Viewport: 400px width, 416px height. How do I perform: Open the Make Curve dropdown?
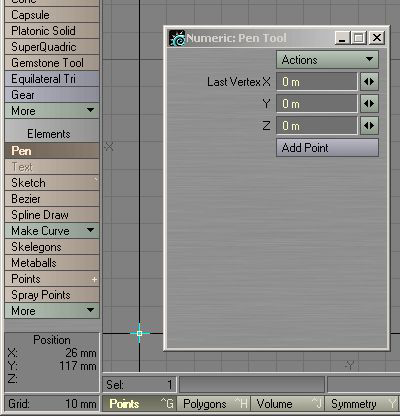coord(52,231)
